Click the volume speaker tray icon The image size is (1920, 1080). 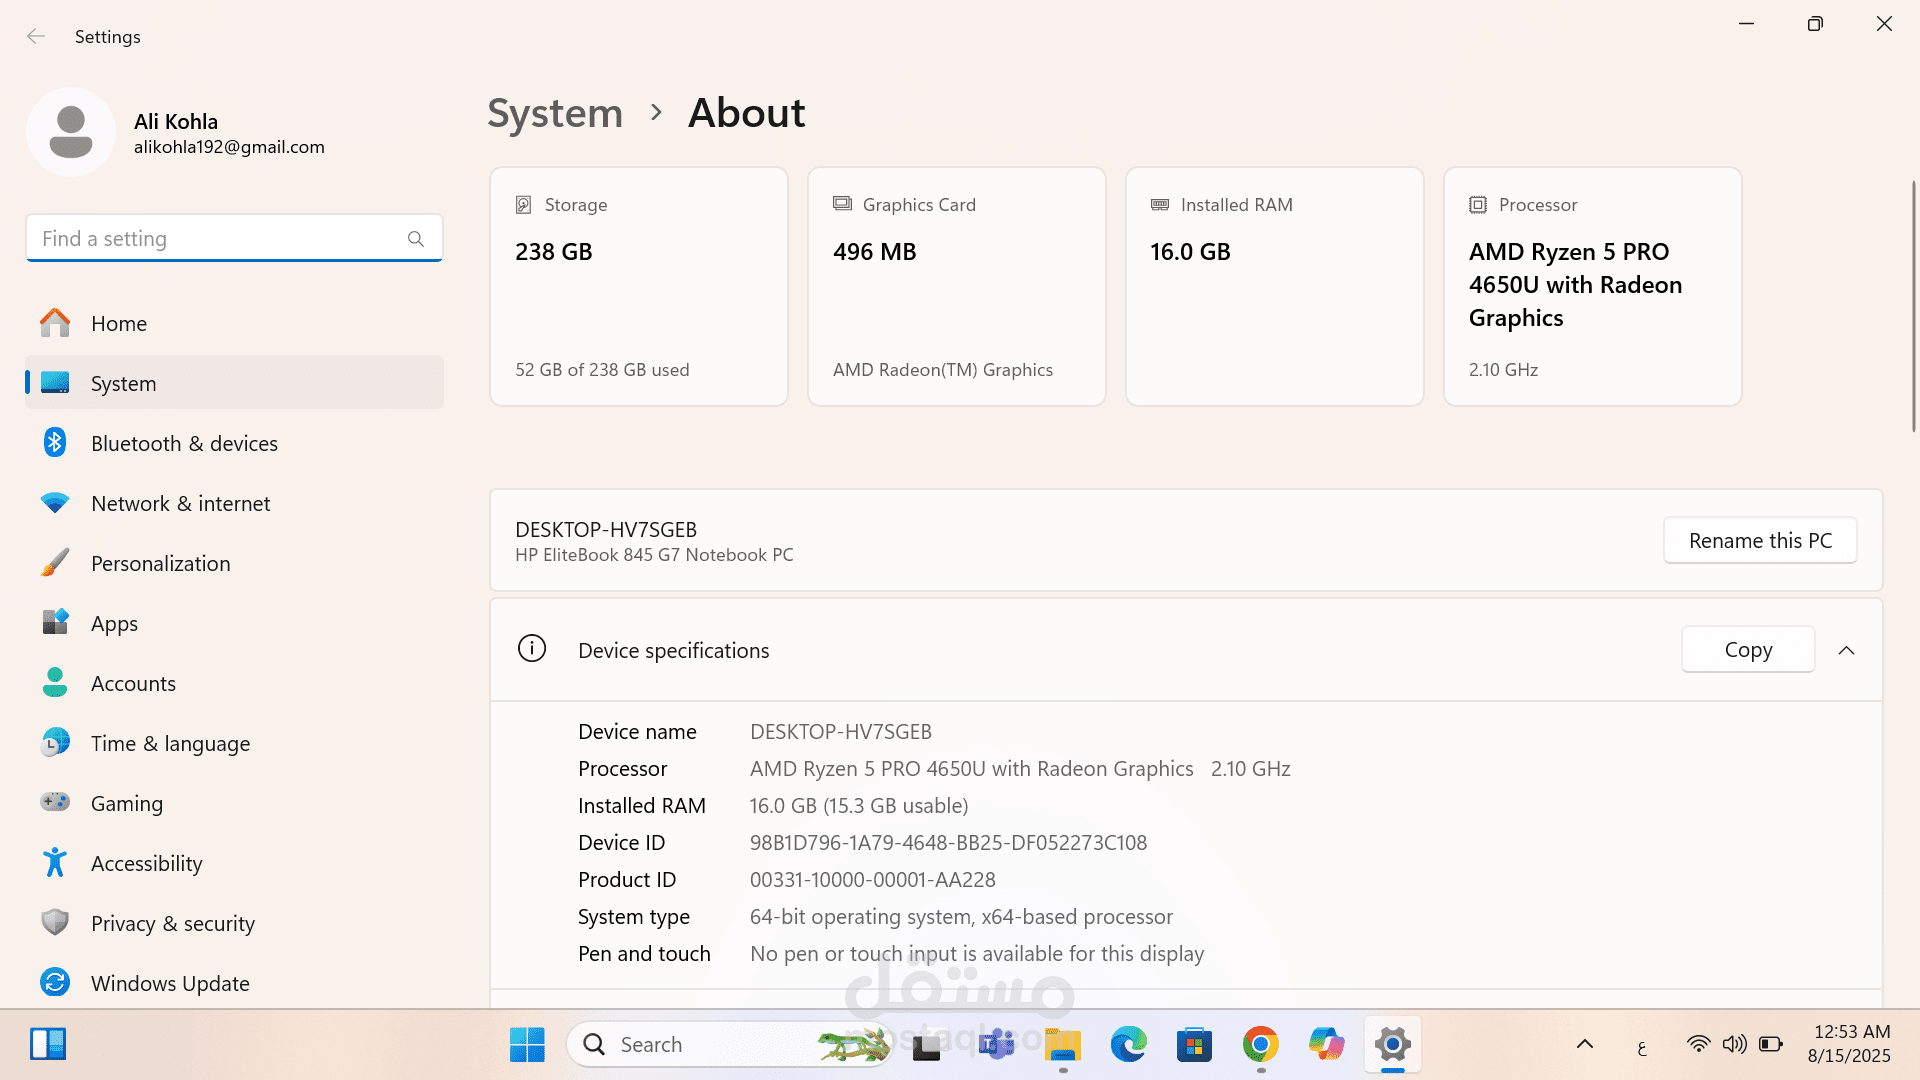point(1734,1044)
